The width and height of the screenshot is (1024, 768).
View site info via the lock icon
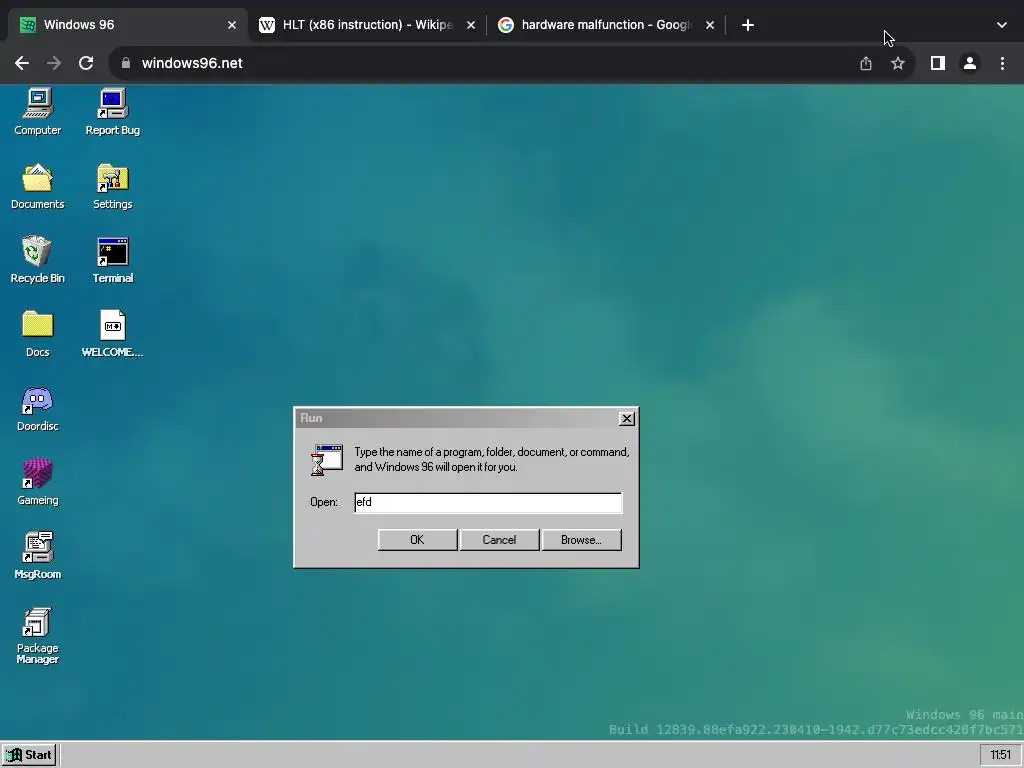point(126,63)
